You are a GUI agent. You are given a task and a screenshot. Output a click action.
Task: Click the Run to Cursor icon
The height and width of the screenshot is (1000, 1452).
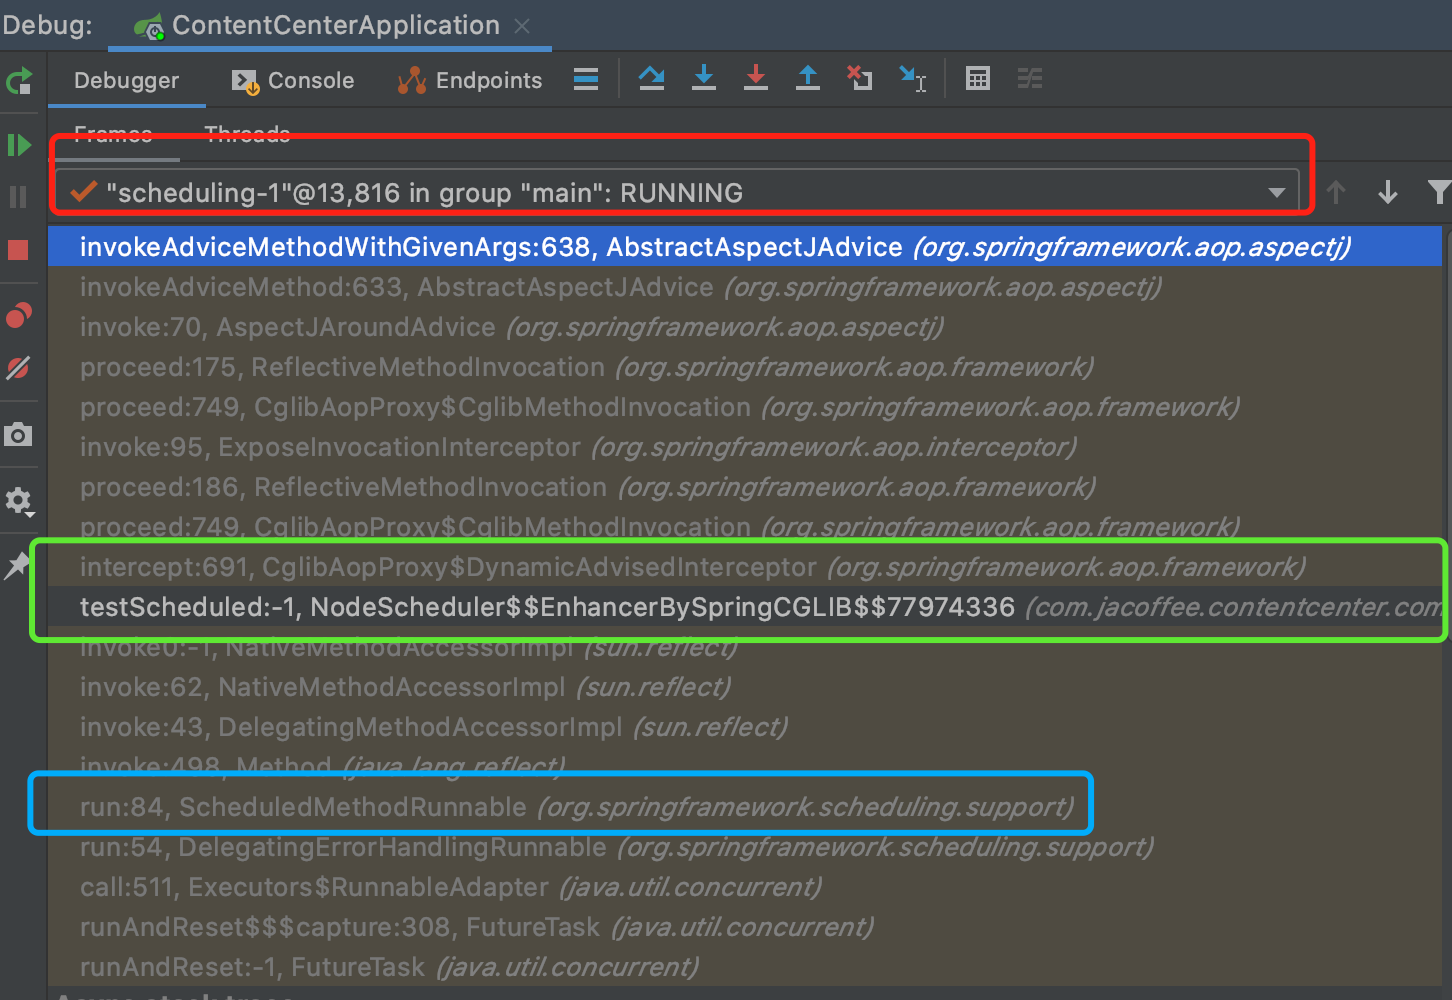click(913, 79)
